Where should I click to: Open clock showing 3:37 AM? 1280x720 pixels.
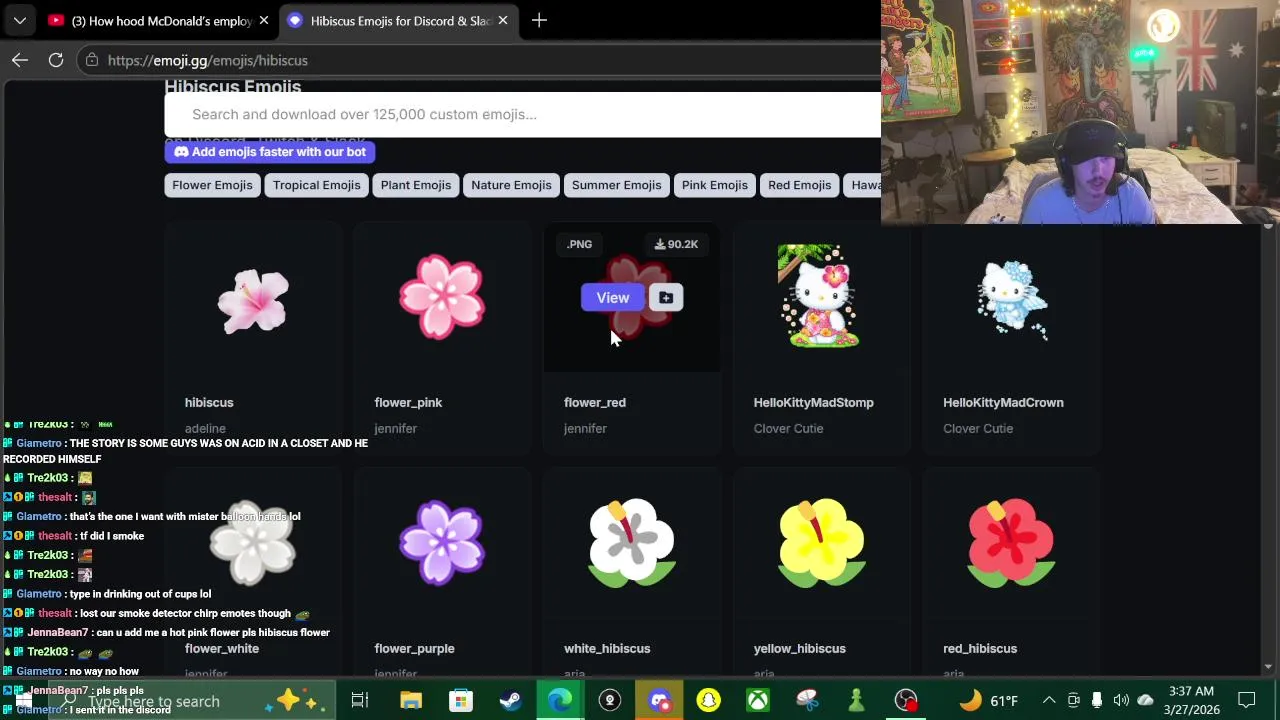pyautogui.click(x=1190, y=700)
